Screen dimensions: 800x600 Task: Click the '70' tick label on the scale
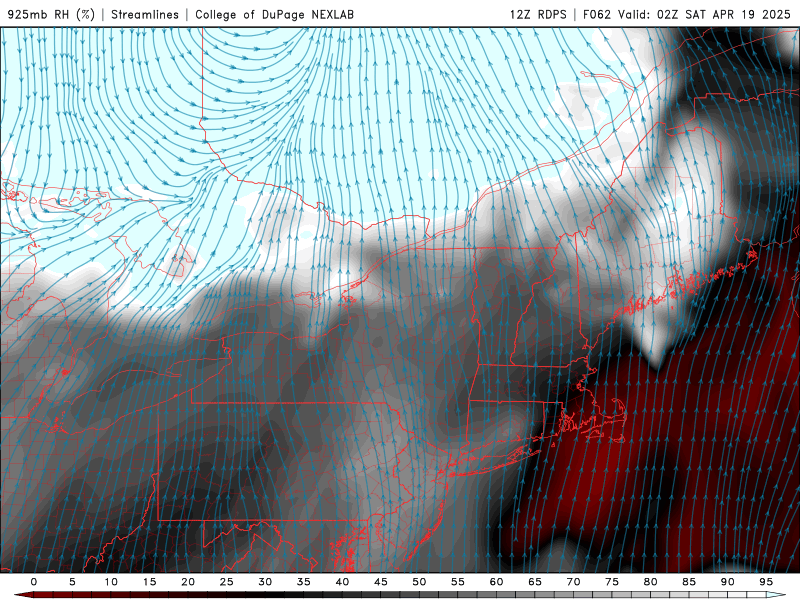pyautogui.click(x=573, y=582)
